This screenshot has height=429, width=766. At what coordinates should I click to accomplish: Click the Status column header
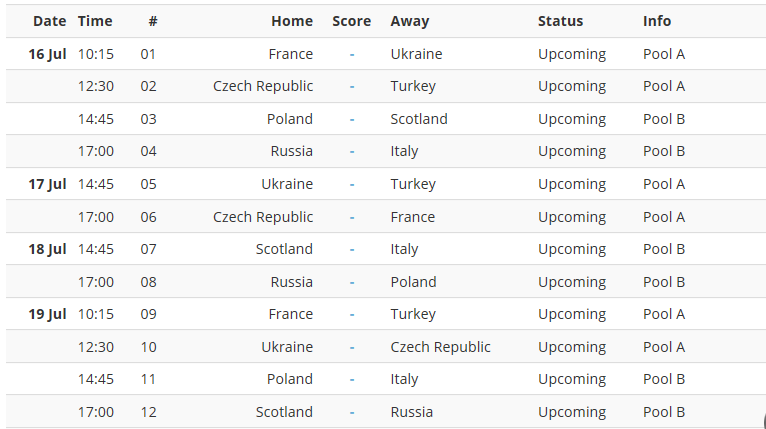[x=560, y=21]
